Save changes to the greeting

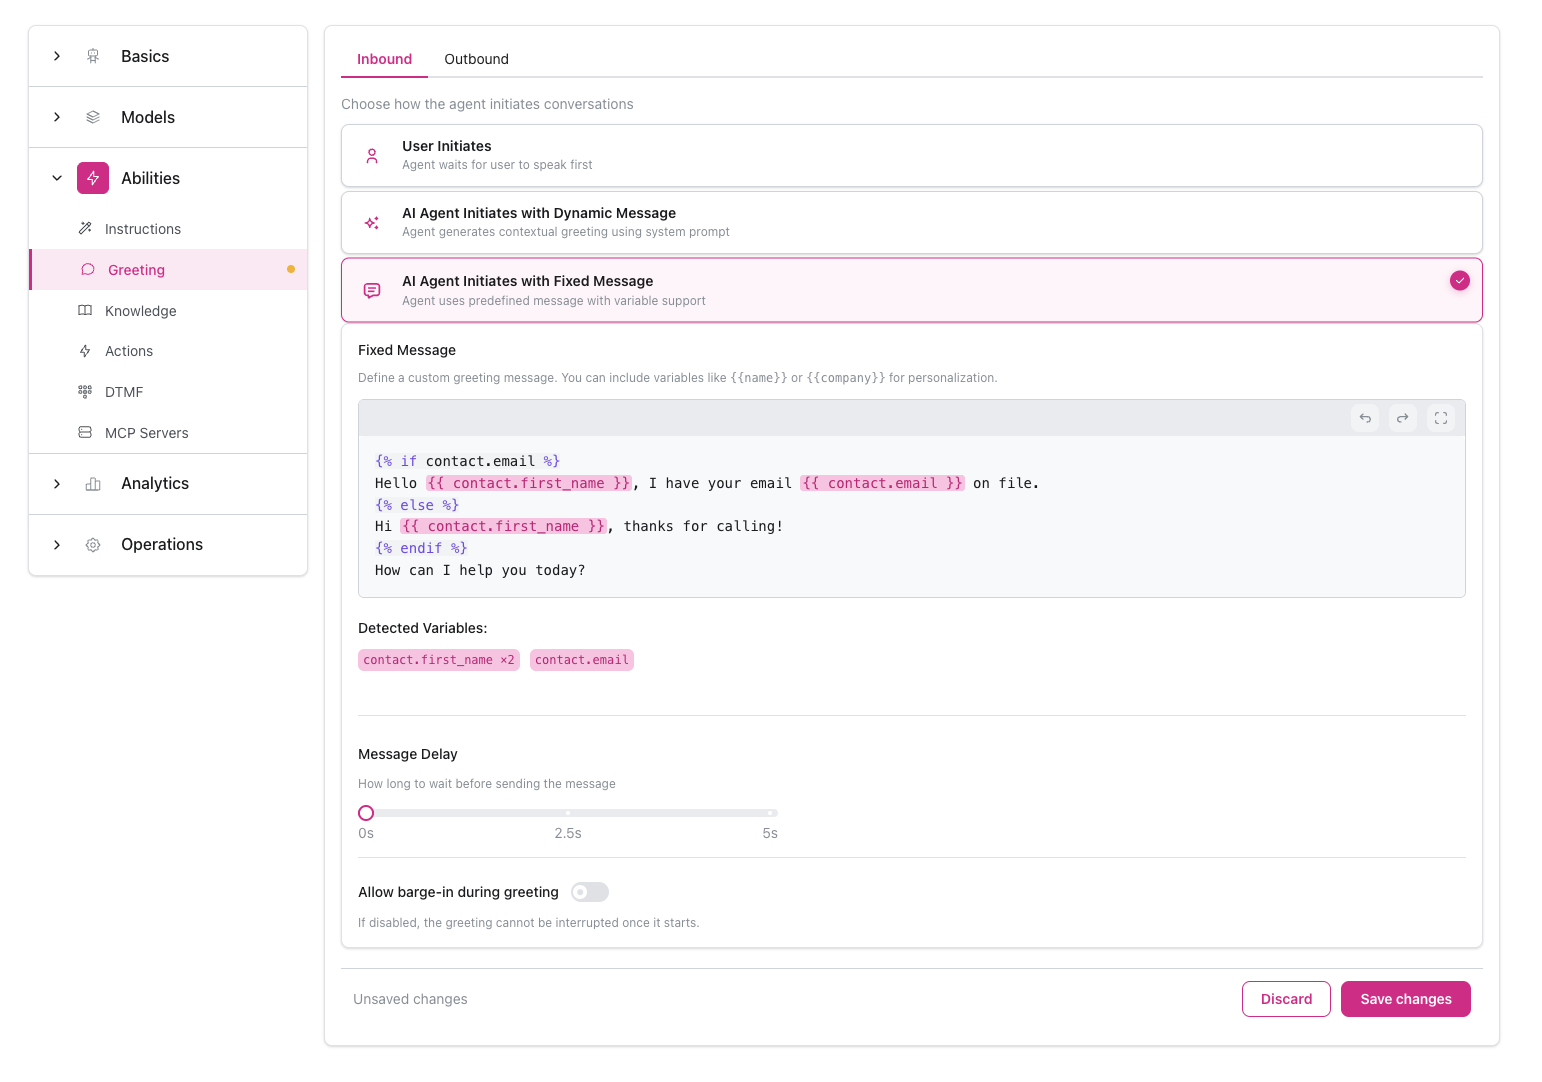point(1405,999)
